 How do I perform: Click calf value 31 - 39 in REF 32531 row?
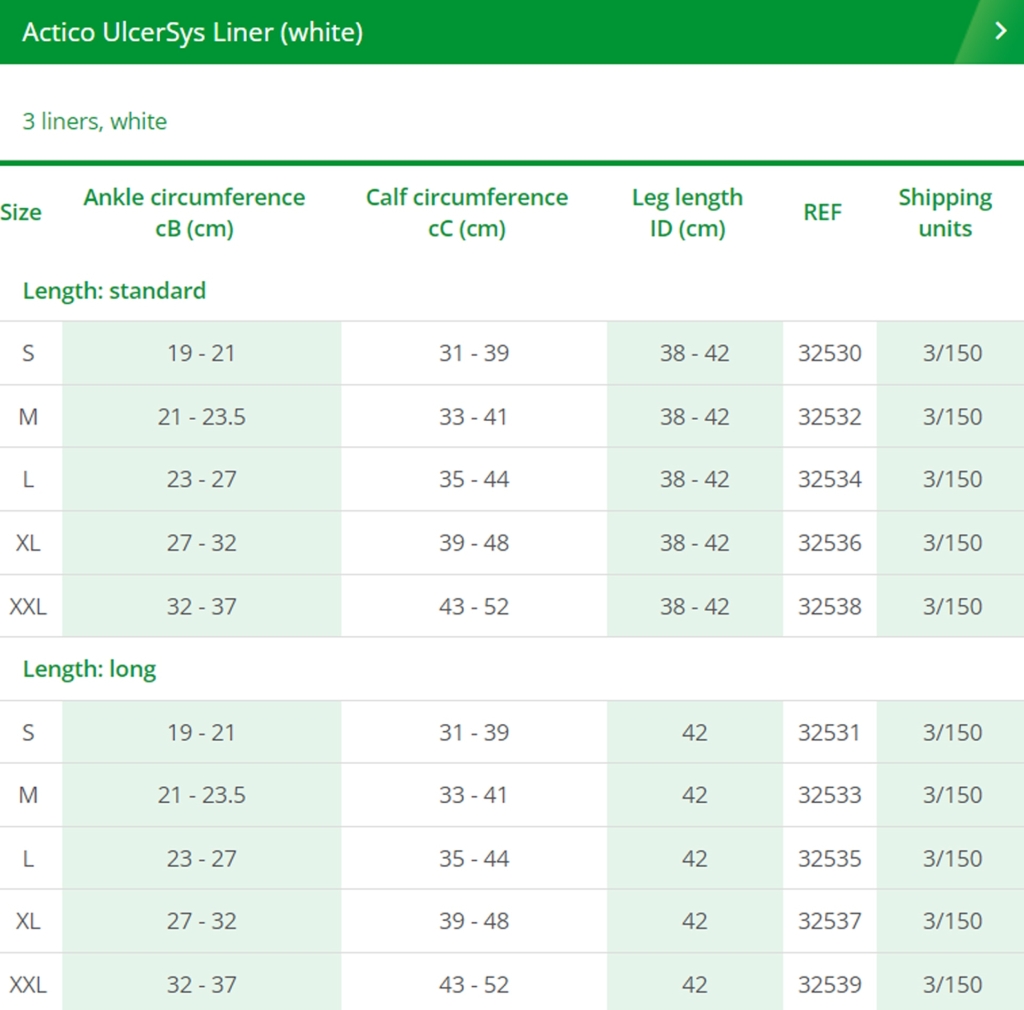[473, 733]
